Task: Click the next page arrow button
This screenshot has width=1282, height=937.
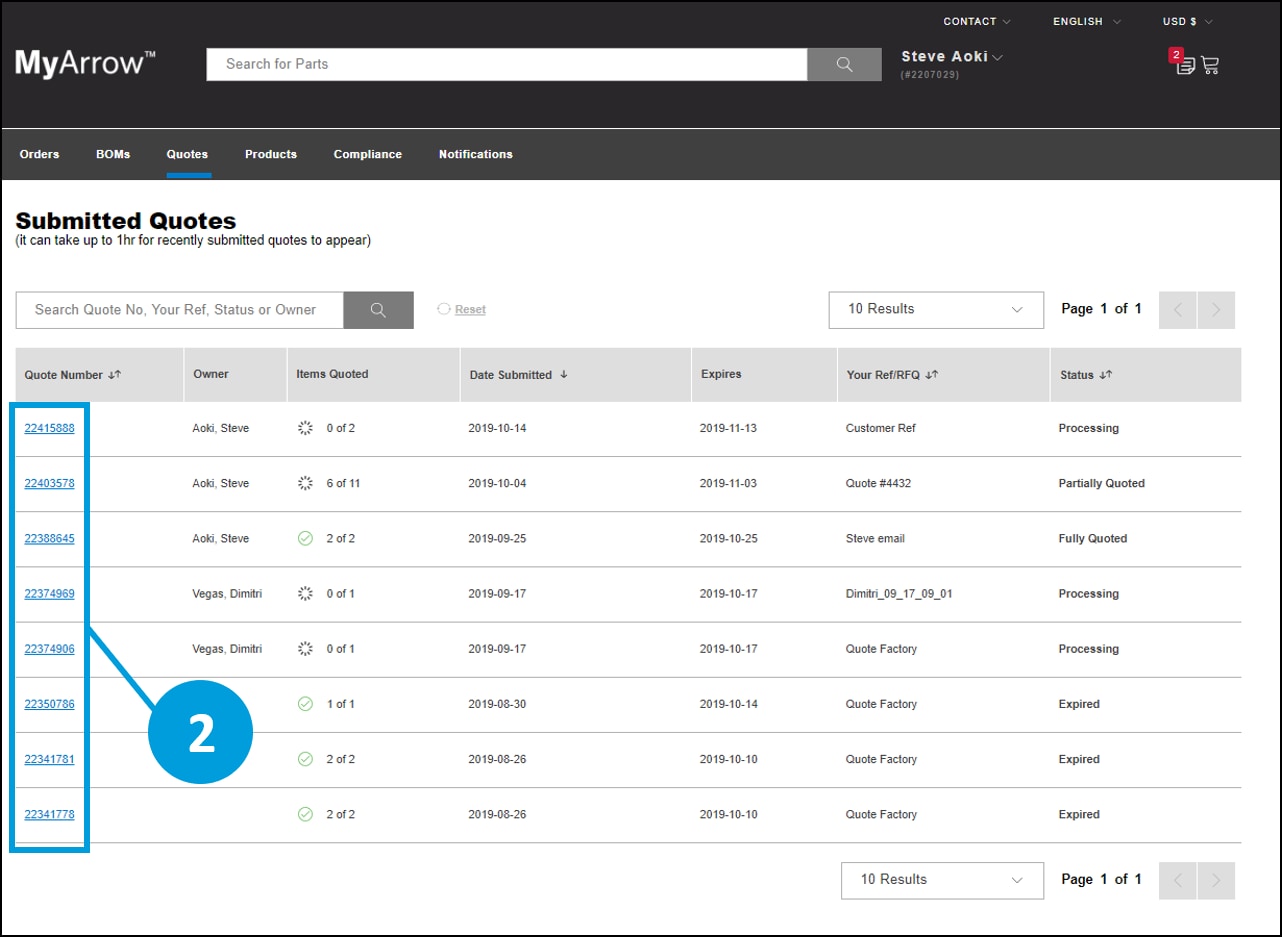Action: coord(1216,310)
